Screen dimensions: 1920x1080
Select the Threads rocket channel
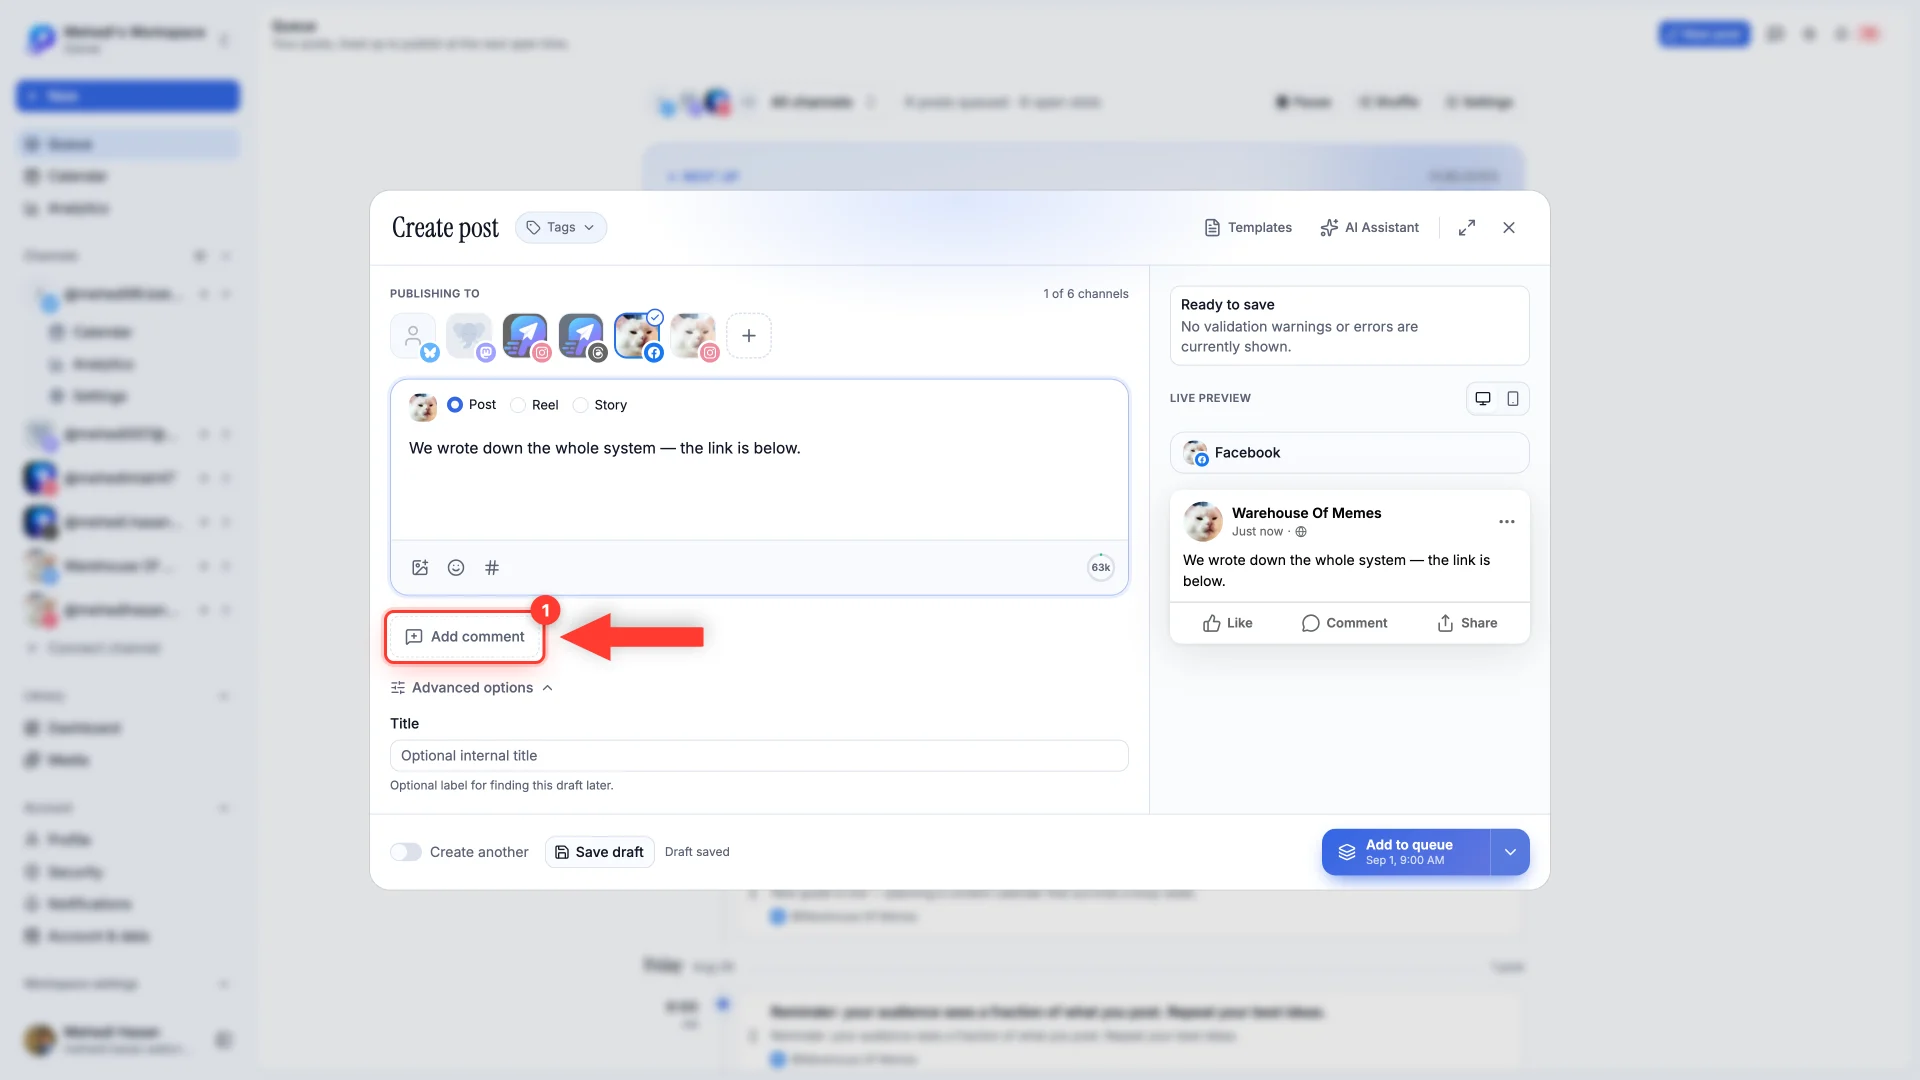[x=581, y=336]
